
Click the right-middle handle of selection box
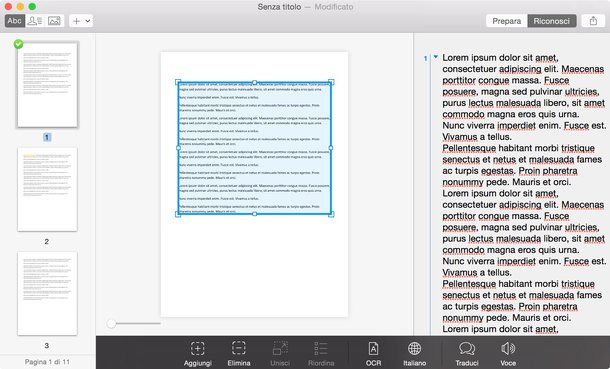(x=331, y=148)
